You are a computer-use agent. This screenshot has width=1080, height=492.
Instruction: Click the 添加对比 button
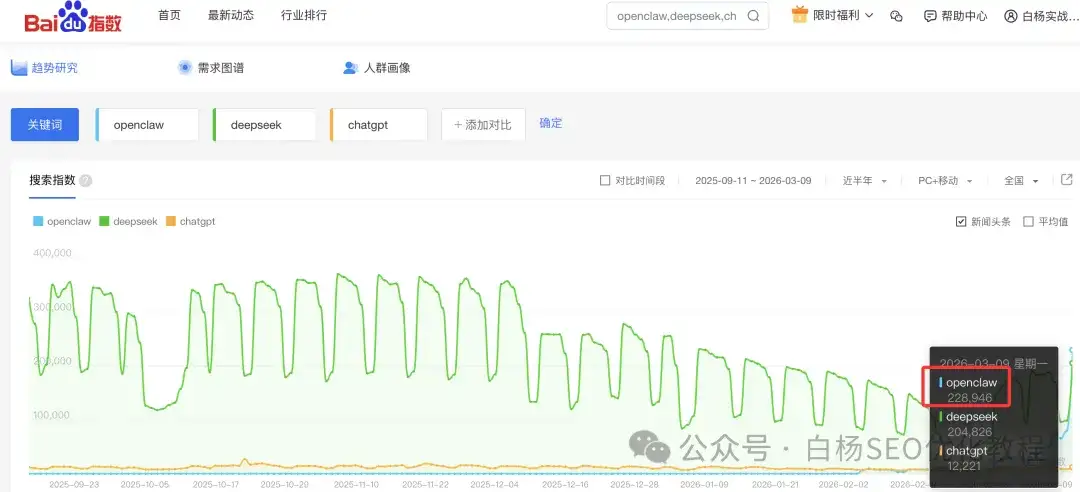click(x=483, y=125)
